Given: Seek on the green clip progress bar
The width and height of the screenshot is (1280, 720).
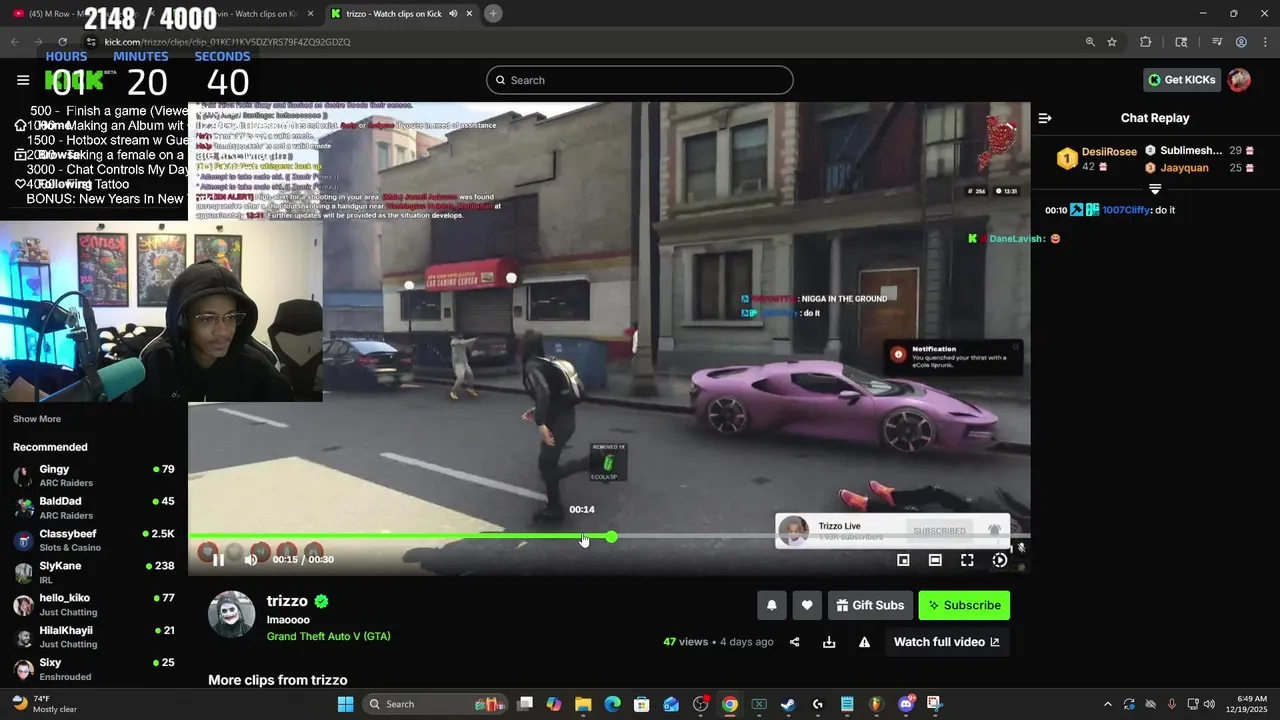Looking at the screenshot, I should (x=609, y=537).
